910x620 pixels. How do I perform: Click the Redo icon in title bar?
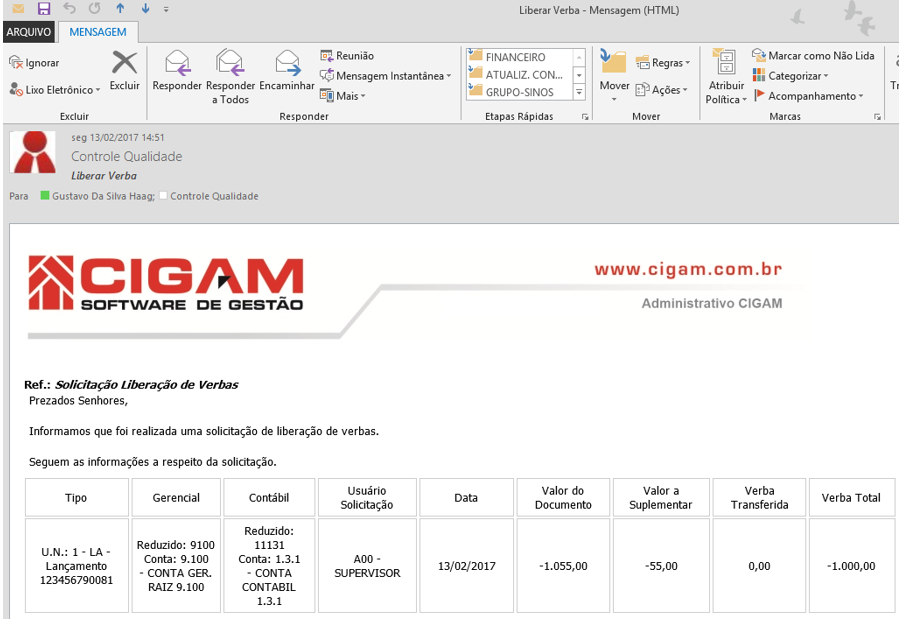95,9
